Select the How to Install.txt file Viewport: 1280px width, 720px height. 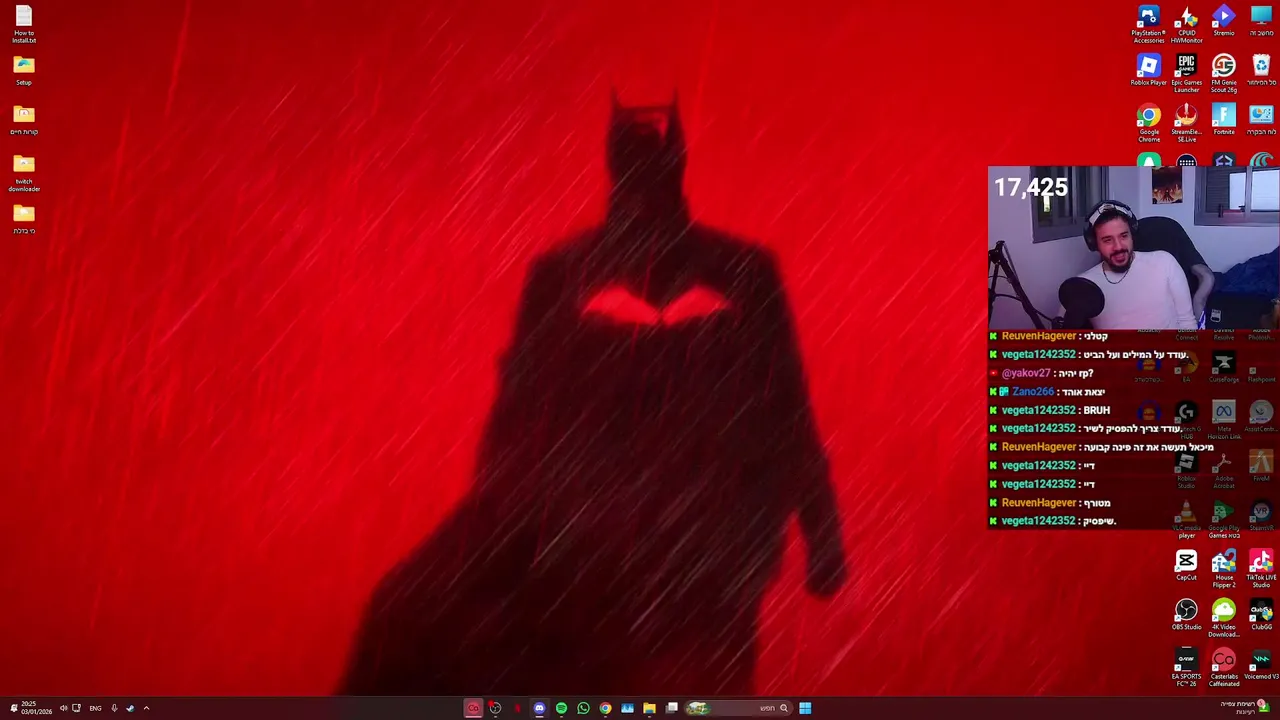point(24,24)
